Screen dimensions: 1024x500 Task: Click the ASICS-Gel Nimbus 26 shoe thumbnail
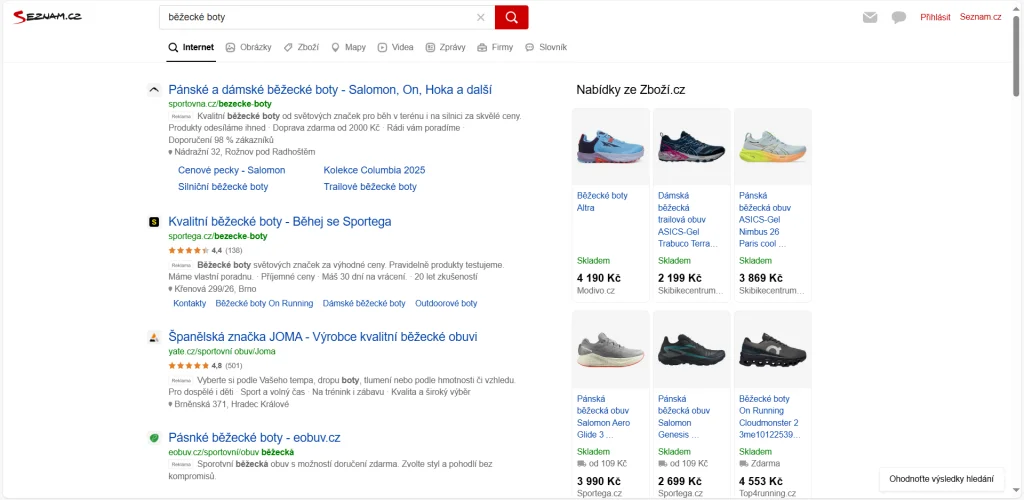[x=773, y=147]
